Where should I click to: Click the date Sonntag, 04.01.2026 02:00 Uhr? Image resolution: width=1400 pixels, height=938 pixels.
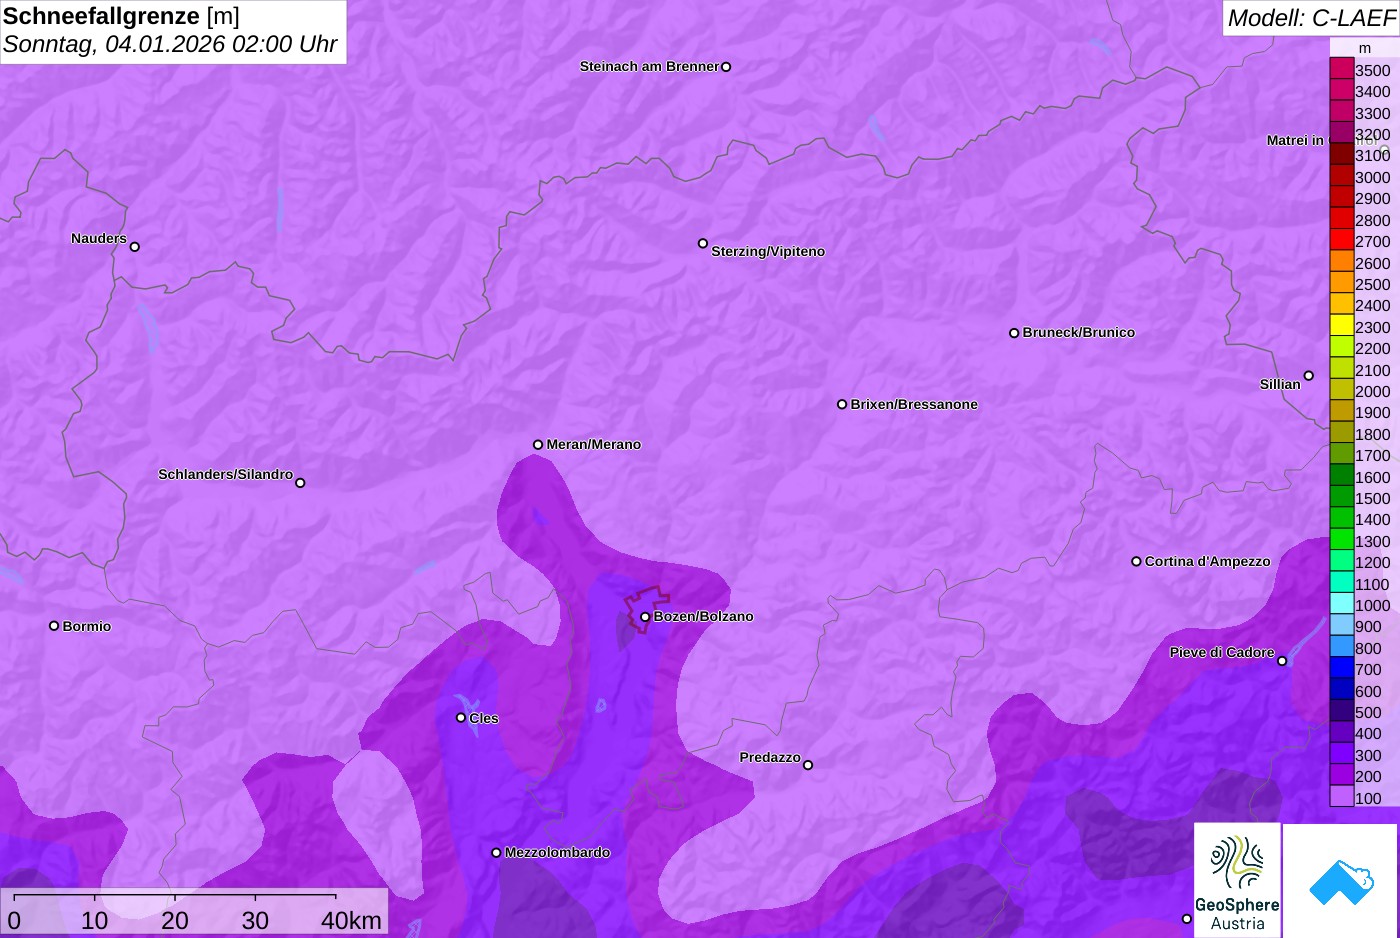pos(170,45)
